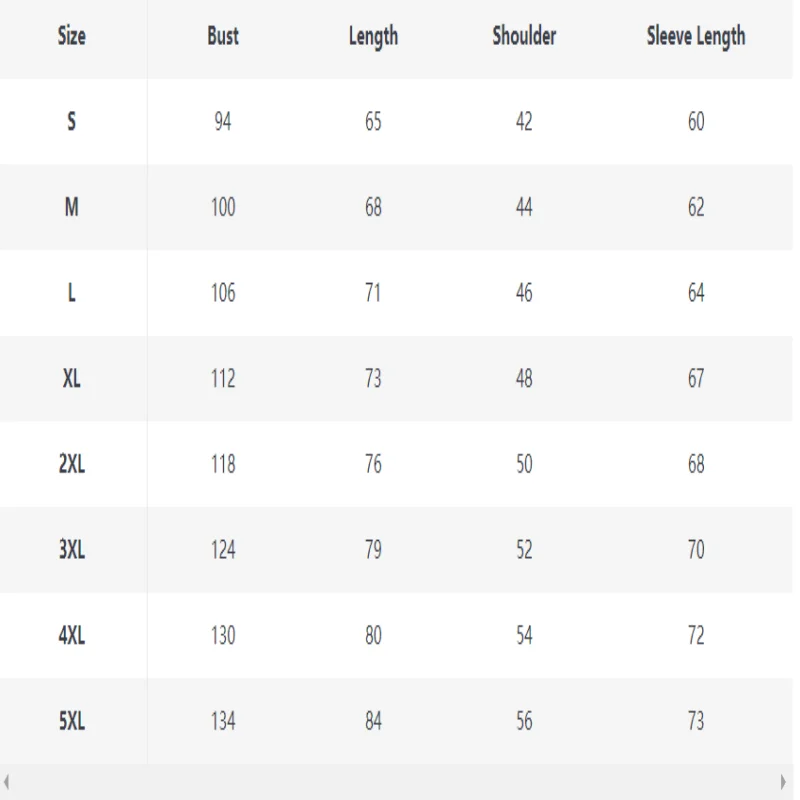Select the S size row label
Image resolution: width=800 pixels, height=800 pixels.
click(x=71, y=121)
